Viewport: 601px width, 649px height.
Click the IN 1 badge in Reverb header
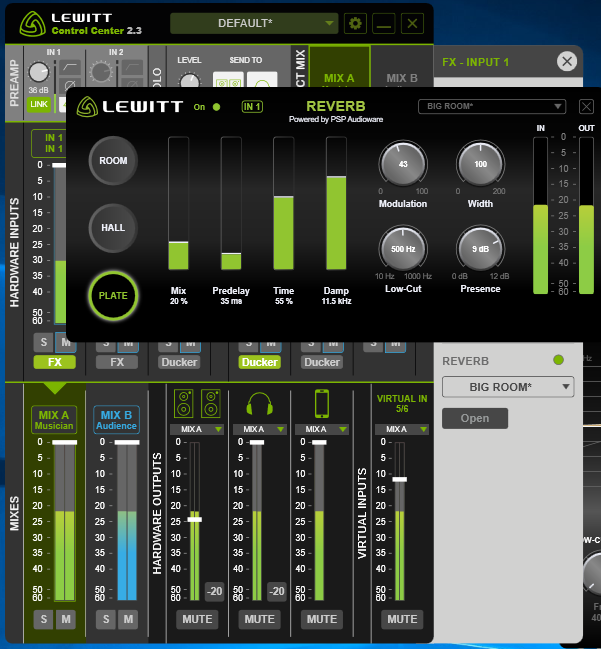[252, 107]
